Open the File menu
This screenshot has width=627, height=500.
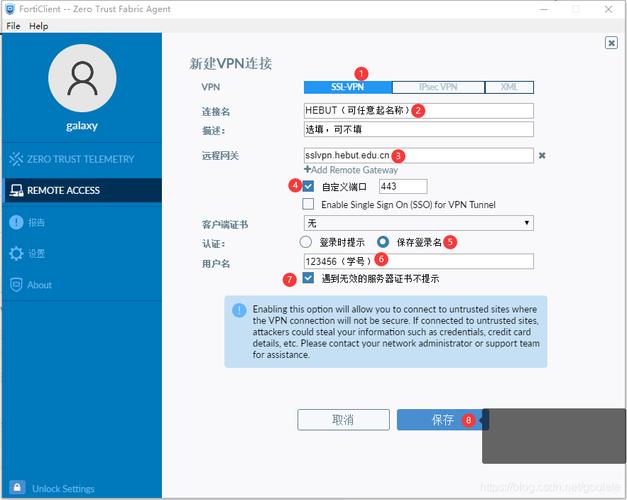(13, 26)
